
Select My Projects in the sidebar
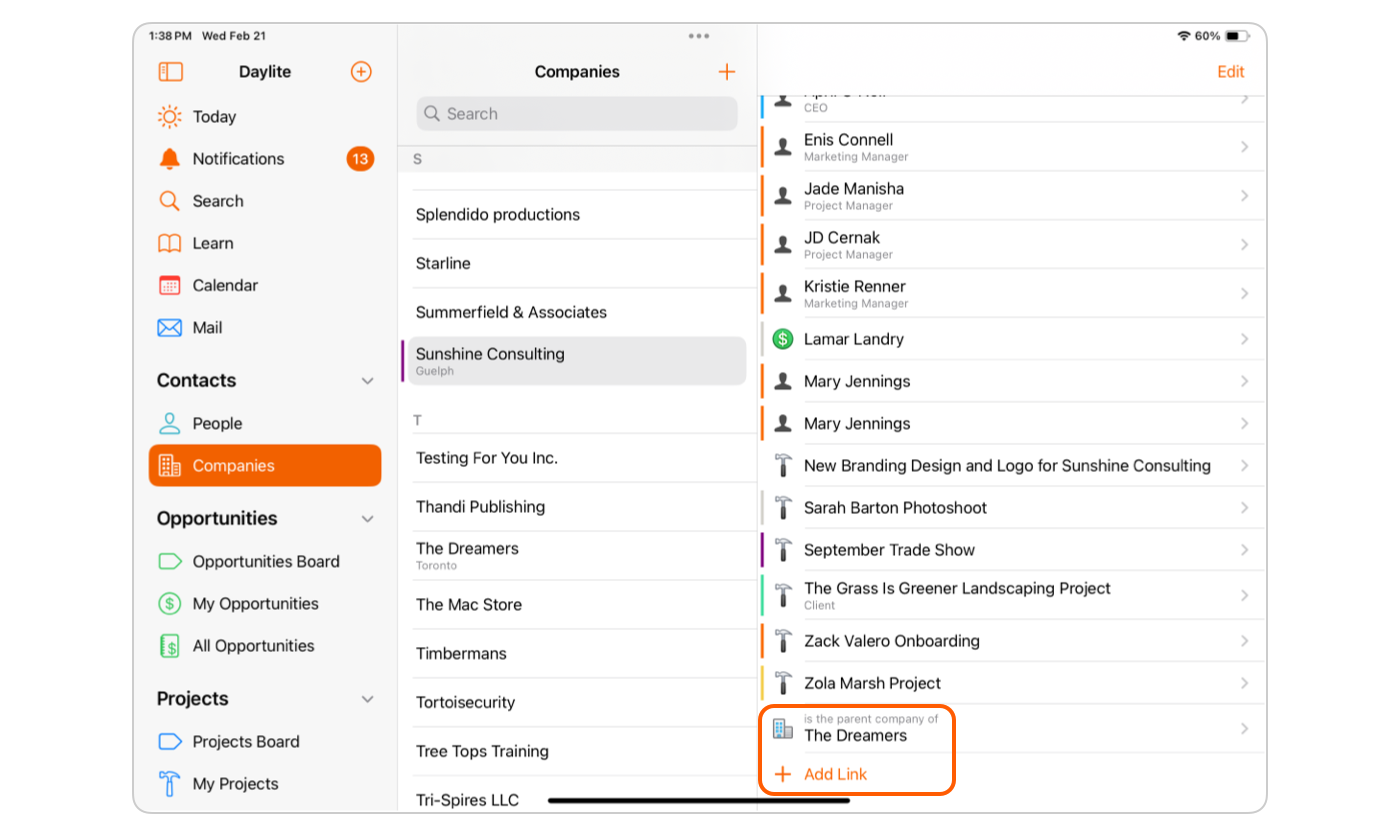(x=235, y=784)
